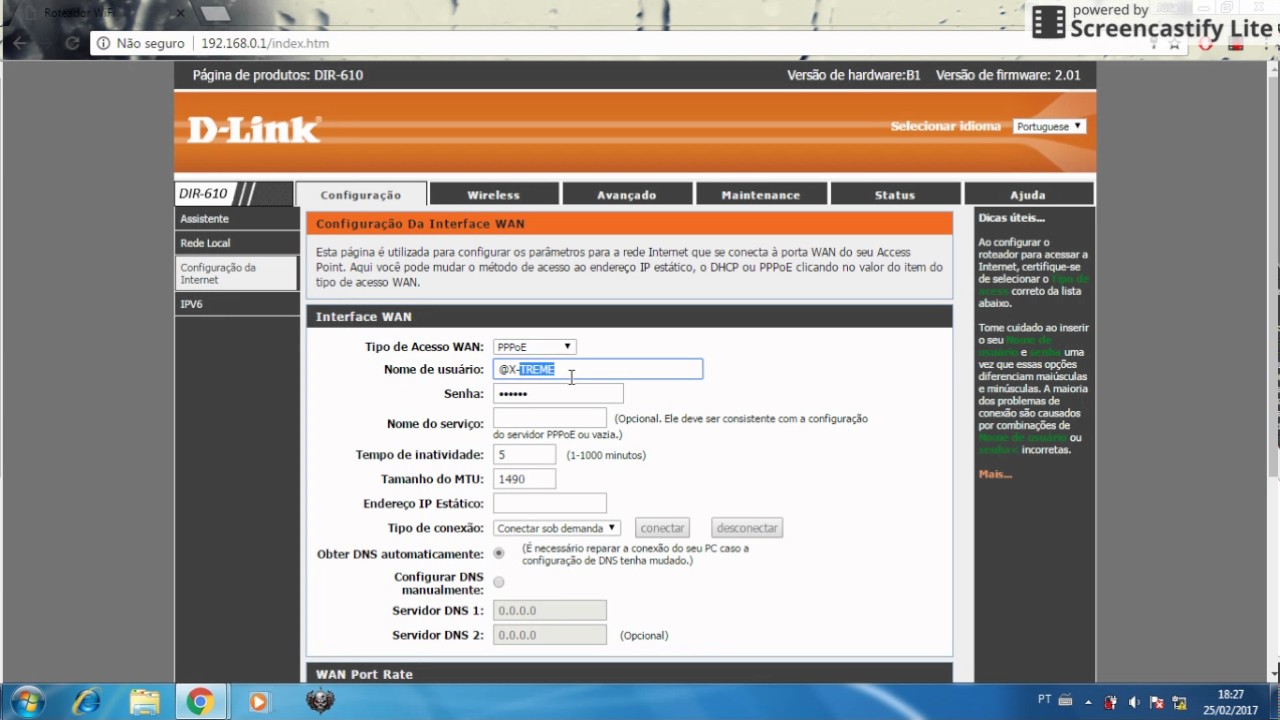This screenshot has height=720, width=1280.
Task: Click the Endereço IP Estático field
Action: pos(550,503)
